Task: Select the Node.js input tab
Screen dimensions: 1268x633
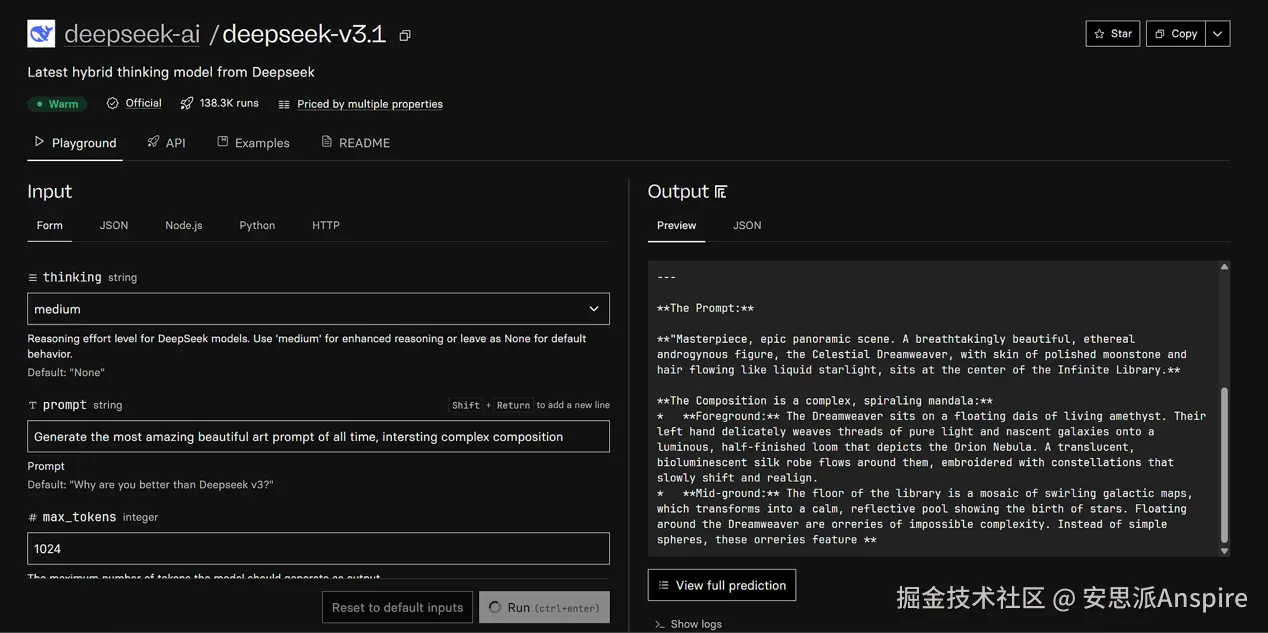Action: [184, 225]
